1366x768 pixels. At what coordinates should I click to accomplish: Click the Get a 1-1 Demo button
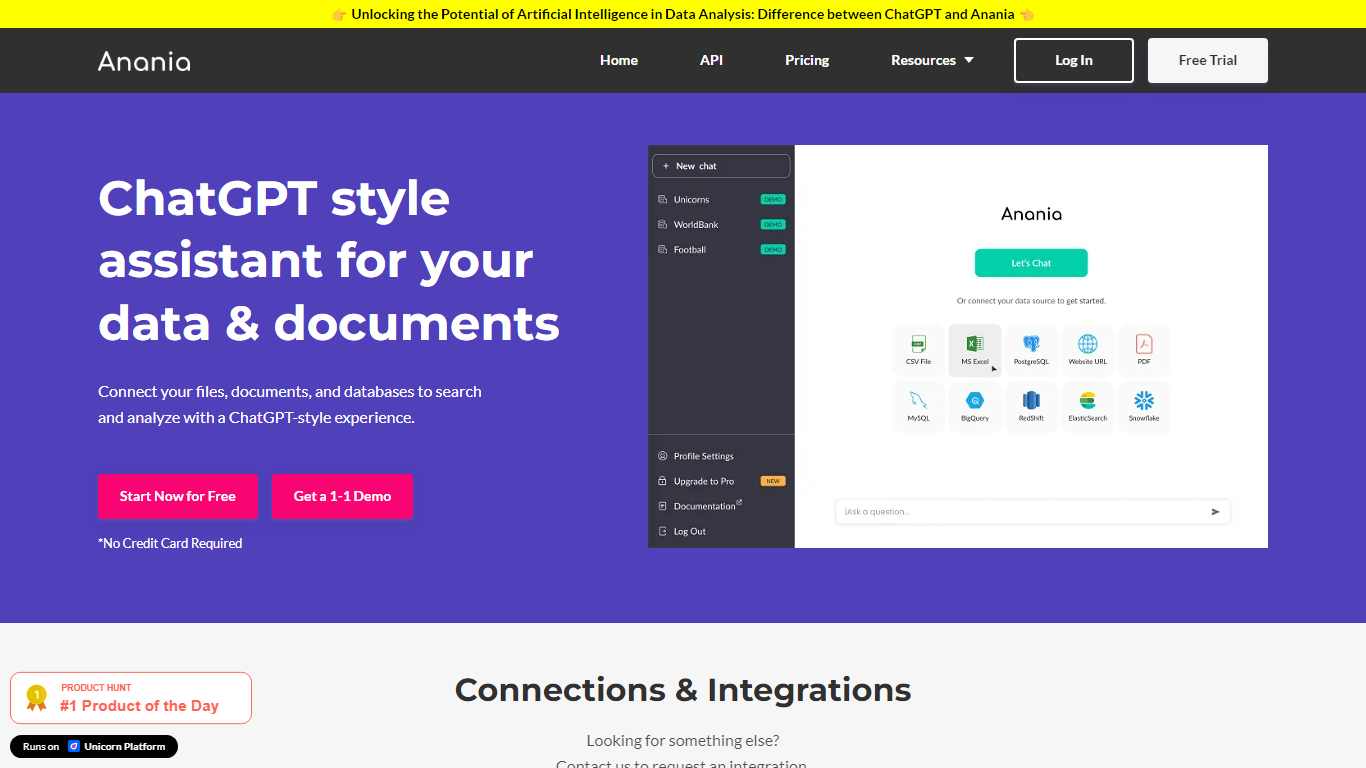coord(342,496)
